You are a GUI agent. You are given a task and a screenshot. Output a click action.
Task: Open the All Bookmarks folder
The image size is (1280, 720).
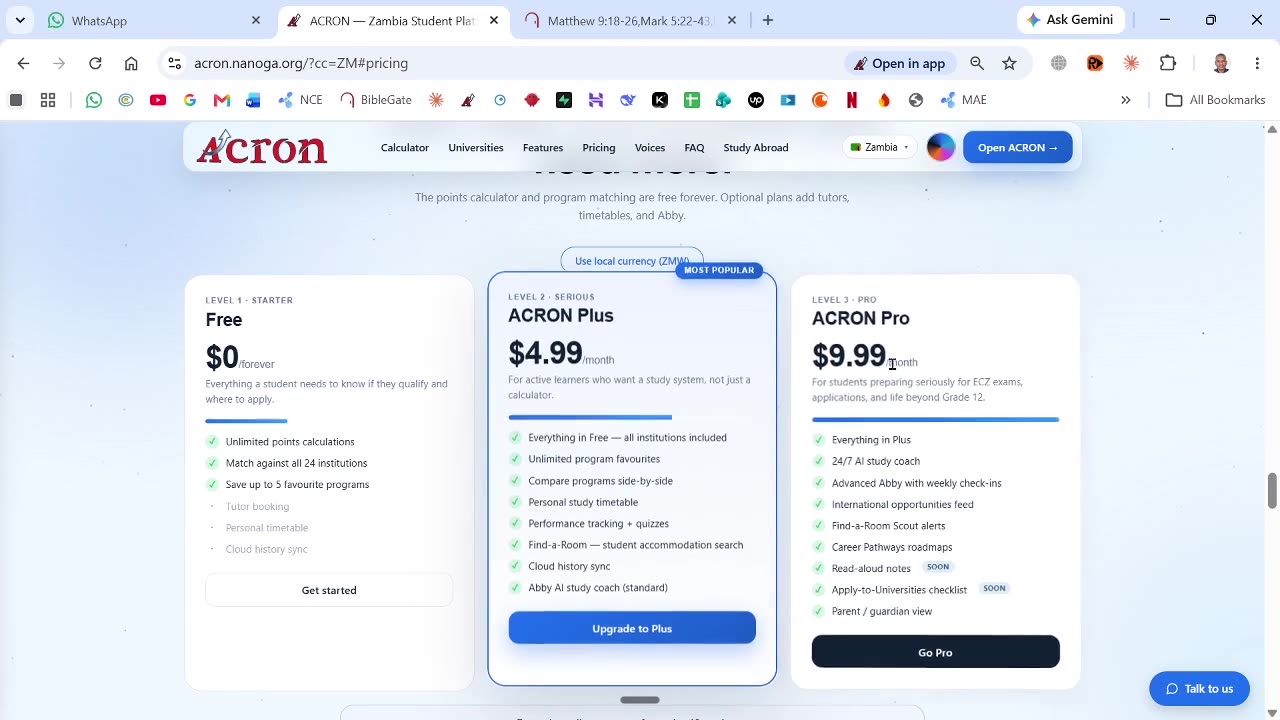[1216, 100]
